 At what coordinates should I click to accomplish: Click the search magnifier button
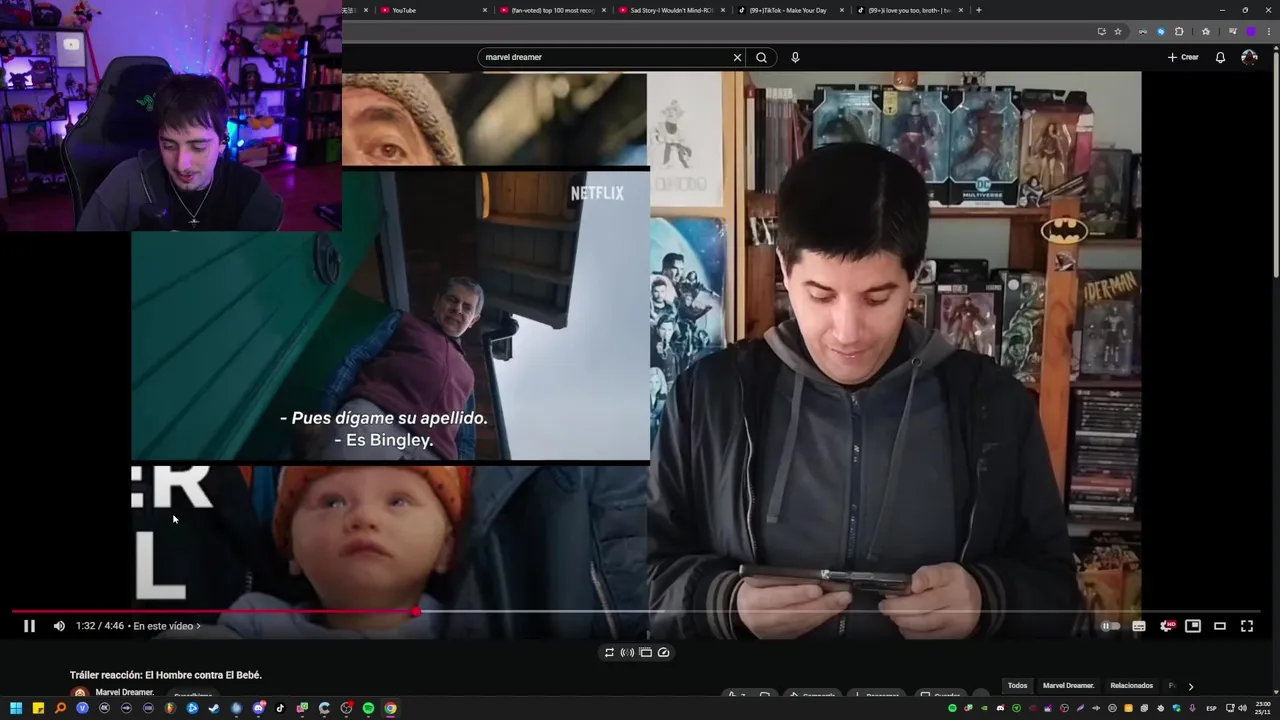[x=762, y=57]
